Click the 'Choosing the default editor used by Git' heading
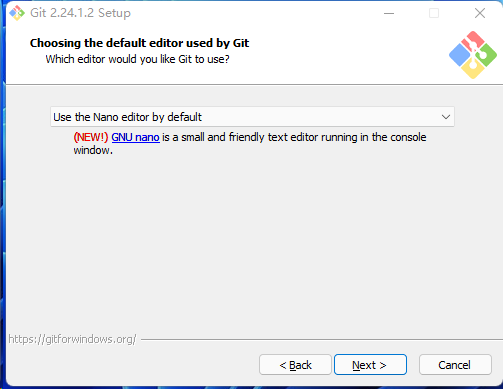 139,43
